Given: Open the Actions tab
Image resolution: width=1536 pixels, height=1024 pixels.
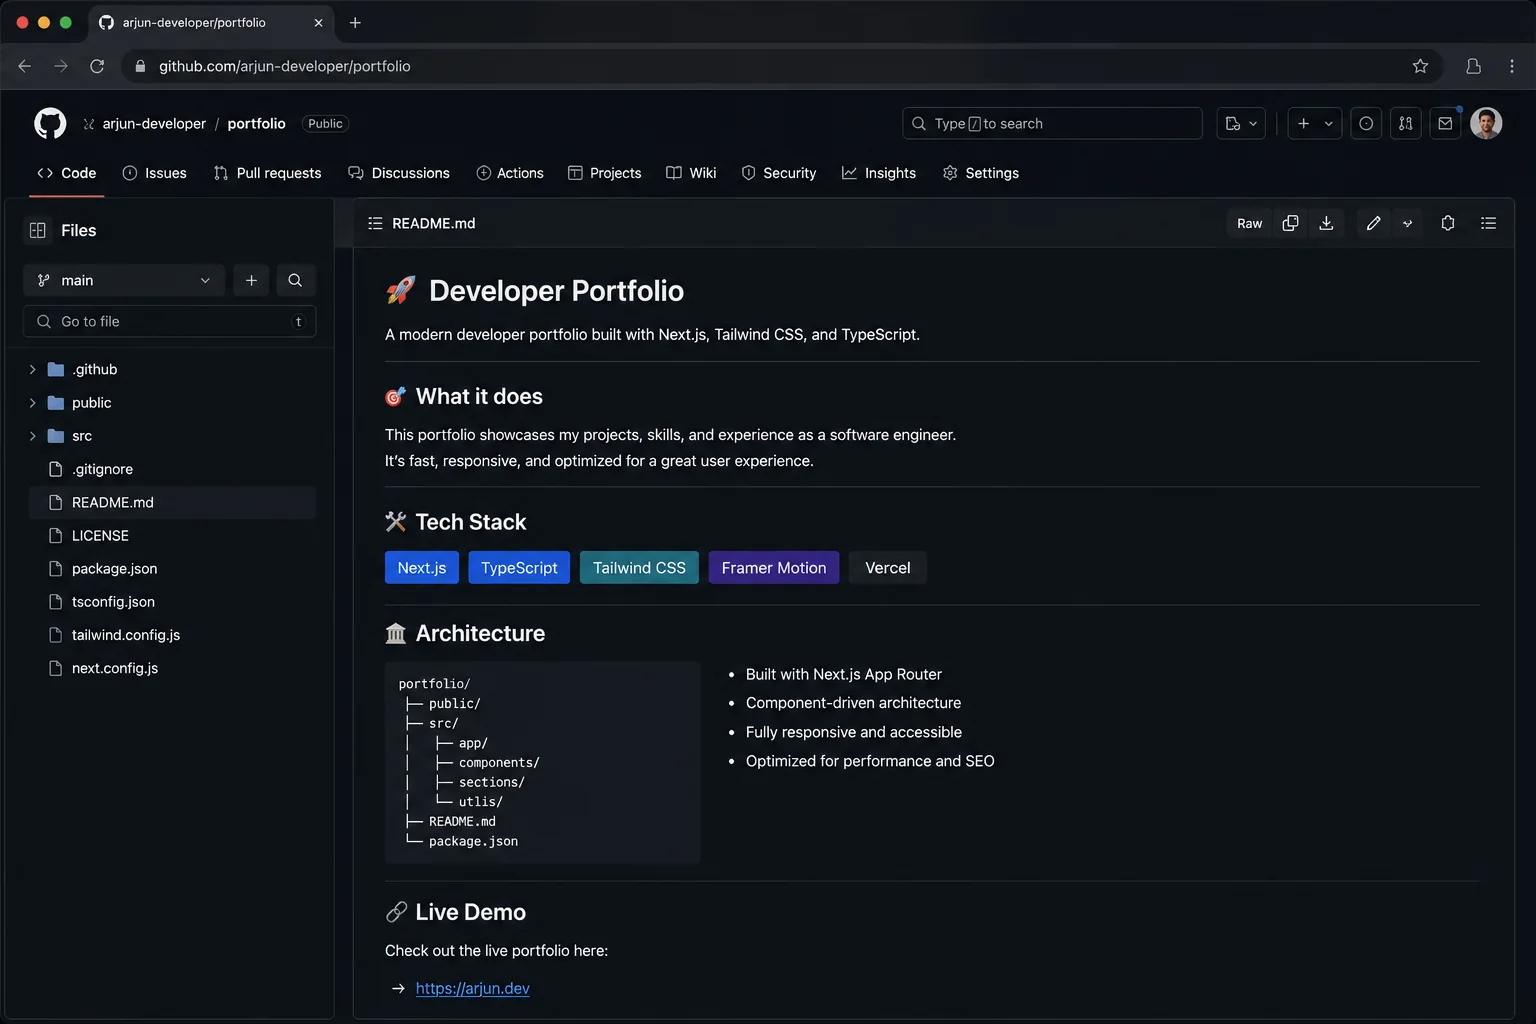Looking at the screenshot, I should tap(510, 173).
